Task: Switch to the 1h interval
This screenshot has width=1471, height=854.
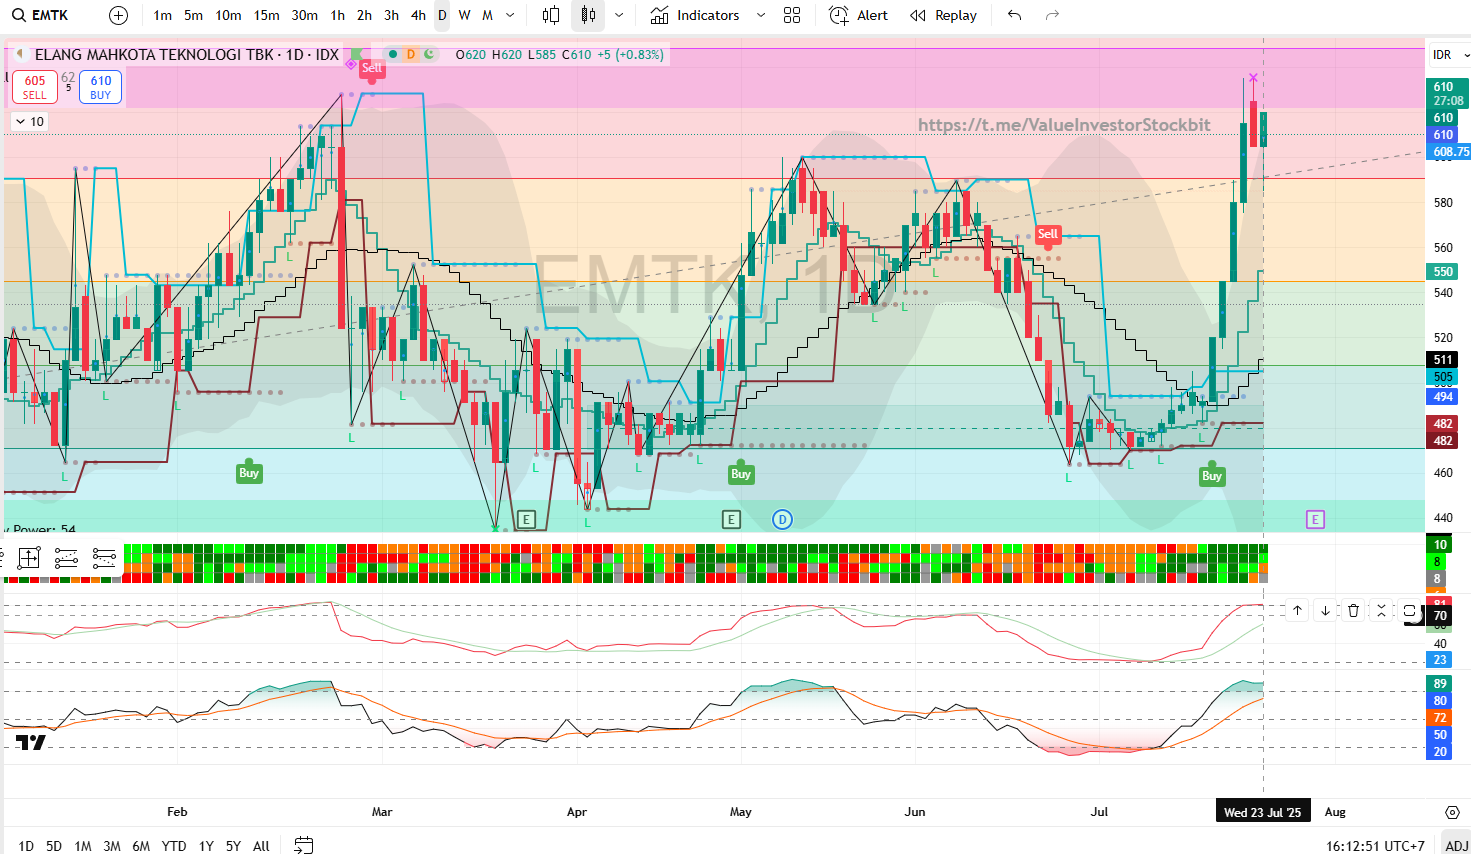Action: click(x=337, y=15)
